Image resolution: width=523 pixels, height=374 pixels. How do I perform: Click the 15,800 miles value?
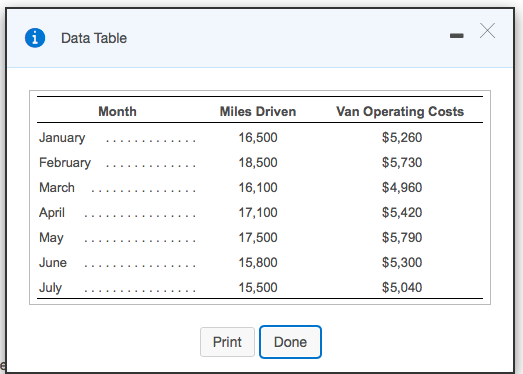tap(258, 263)
